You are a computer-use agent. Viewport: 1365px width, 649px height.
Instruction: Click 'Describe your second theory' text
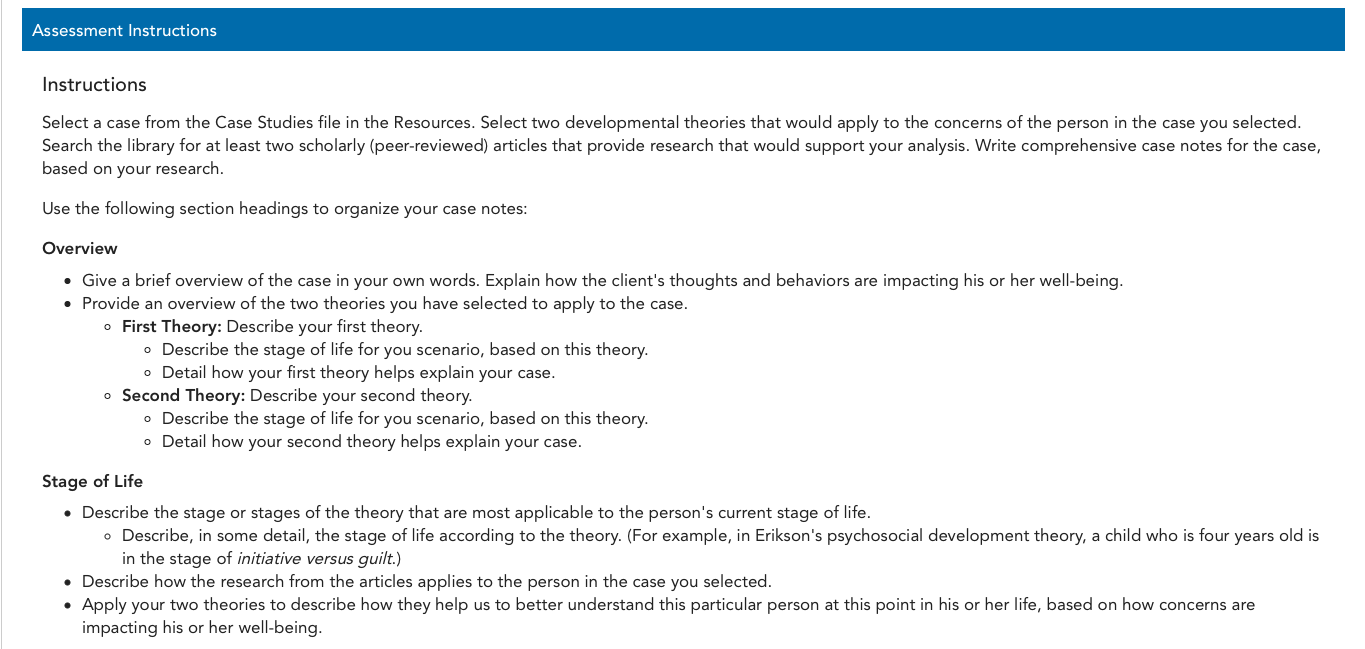click(x=360, y=395)
